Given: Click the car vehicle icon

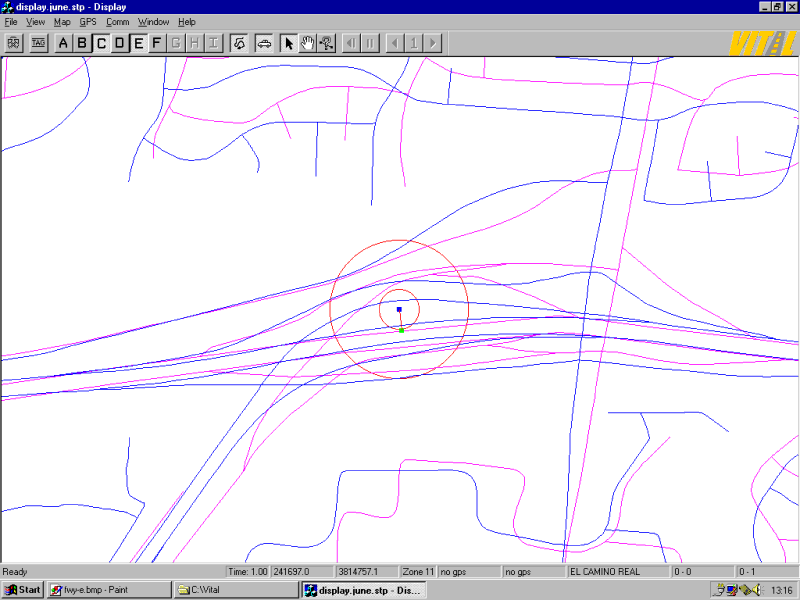Looking at the screenshot, I should pos(264,43).
